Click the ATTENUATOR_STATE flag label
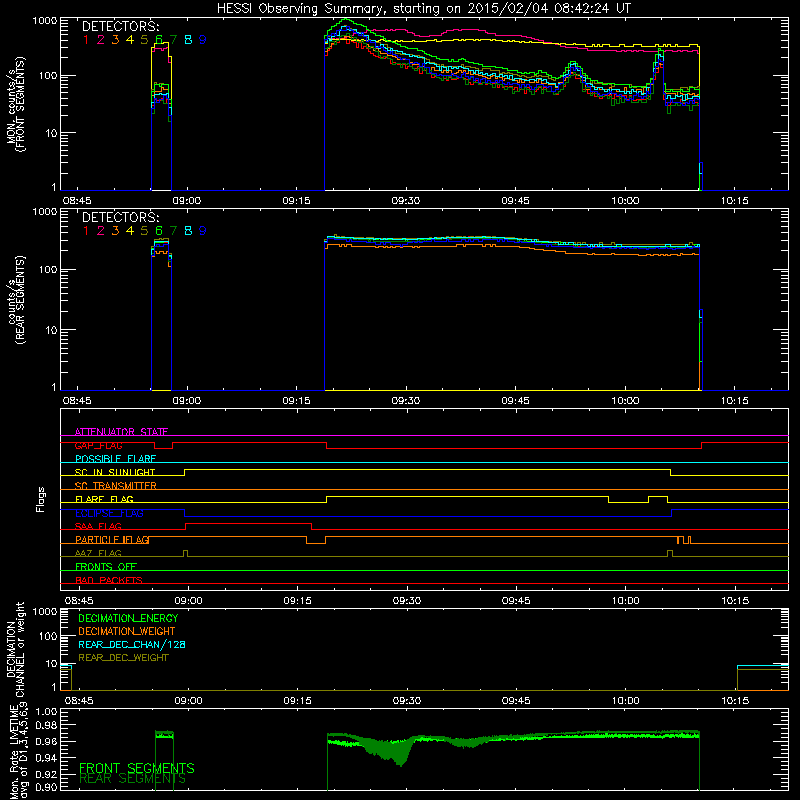 pos(121,432)
